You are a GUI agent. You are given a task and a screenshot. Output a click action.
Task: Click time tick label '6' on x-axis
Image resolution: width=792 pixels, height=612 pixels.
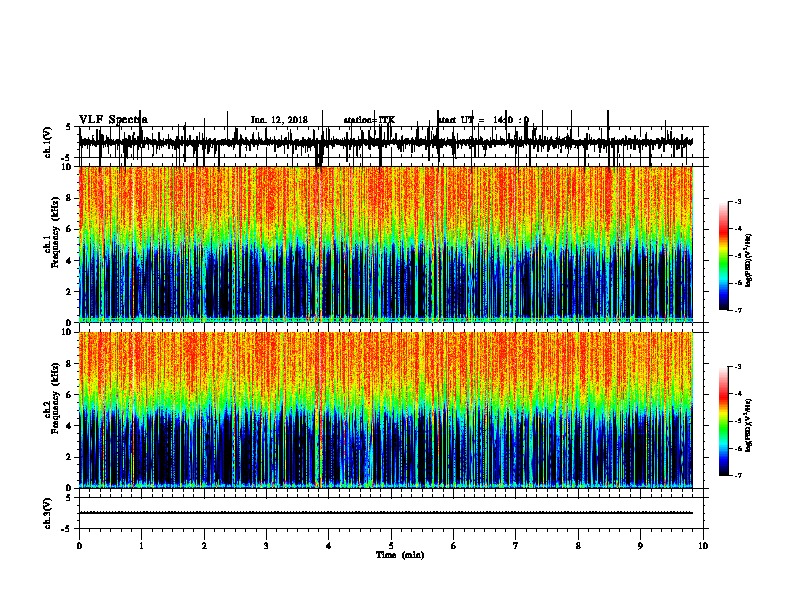[454, 546]
